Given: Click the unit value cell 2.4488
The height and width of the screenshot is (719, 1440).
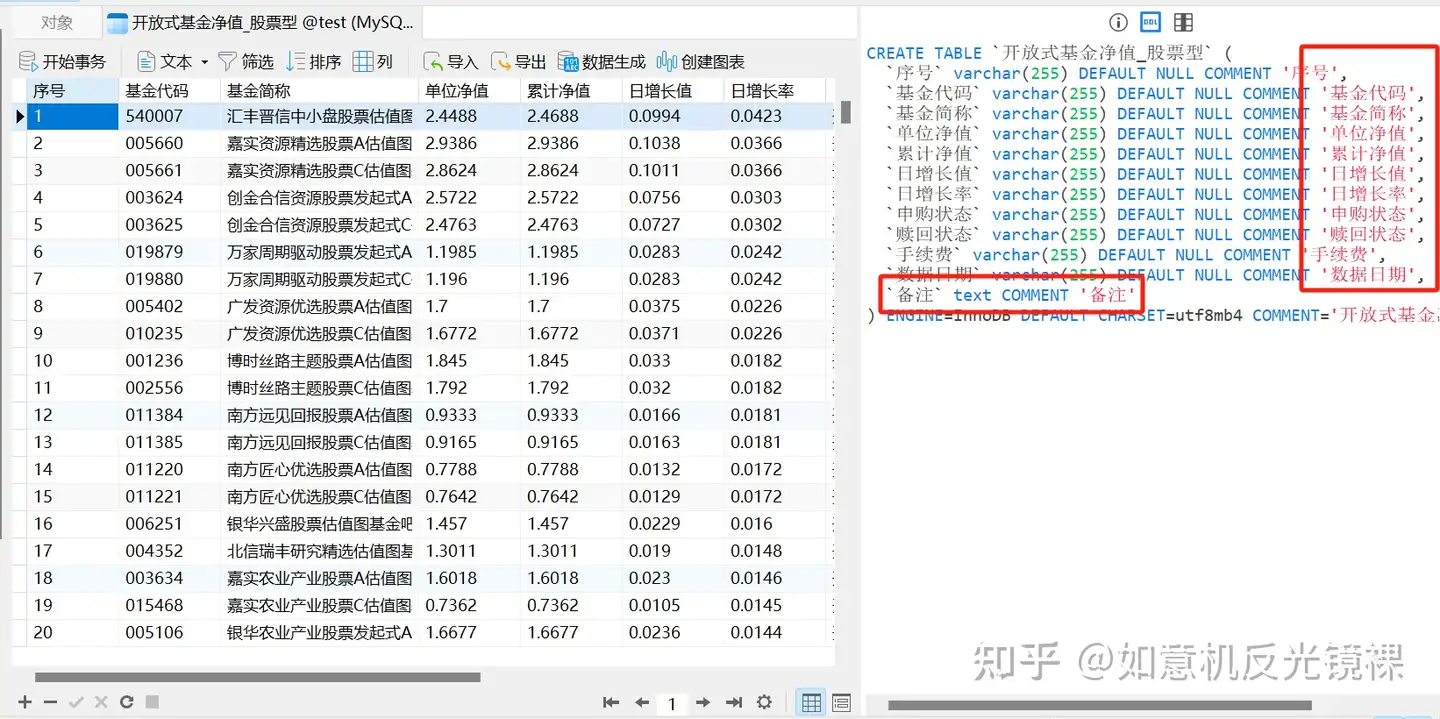Looking at the screenshot, I should coord(469,116).
